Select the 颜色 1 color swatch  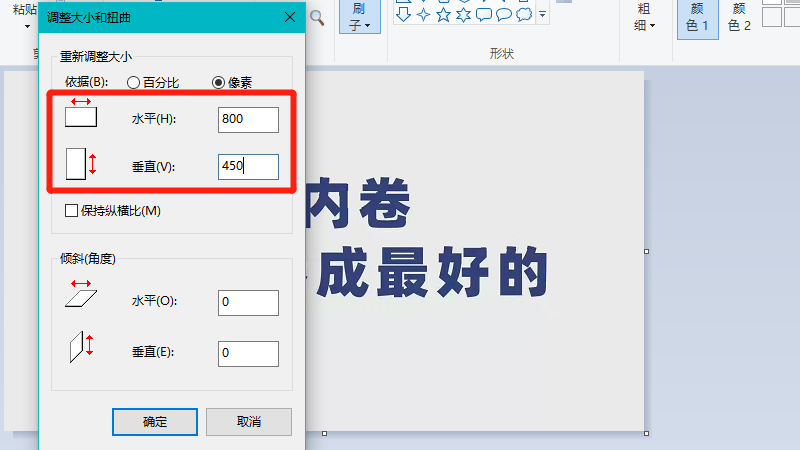click(x=698, y=17)
